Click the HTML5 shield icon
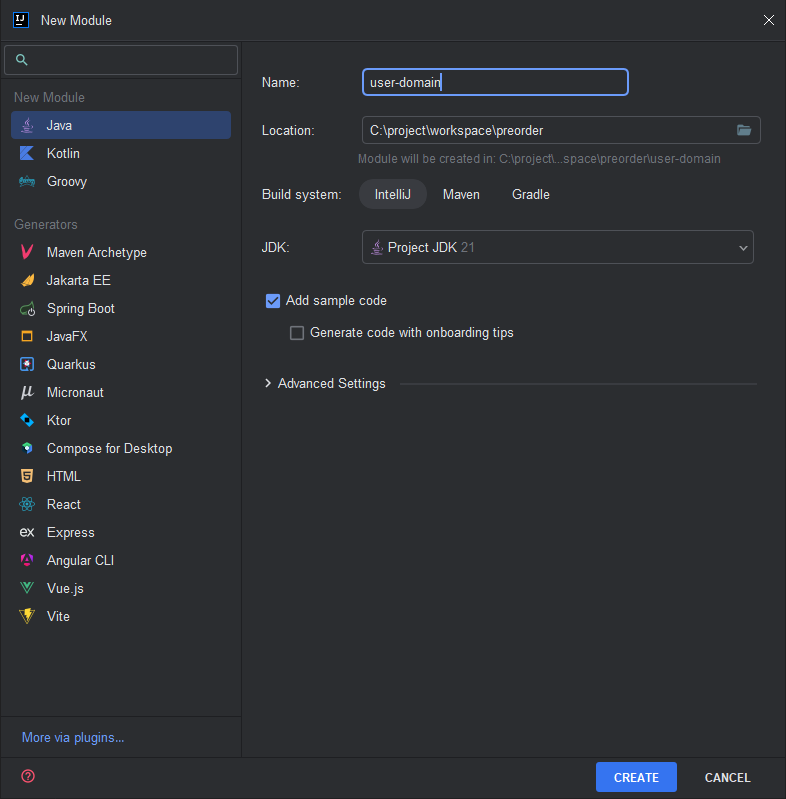This screenshot has width=786, height=799. [27, 476]
